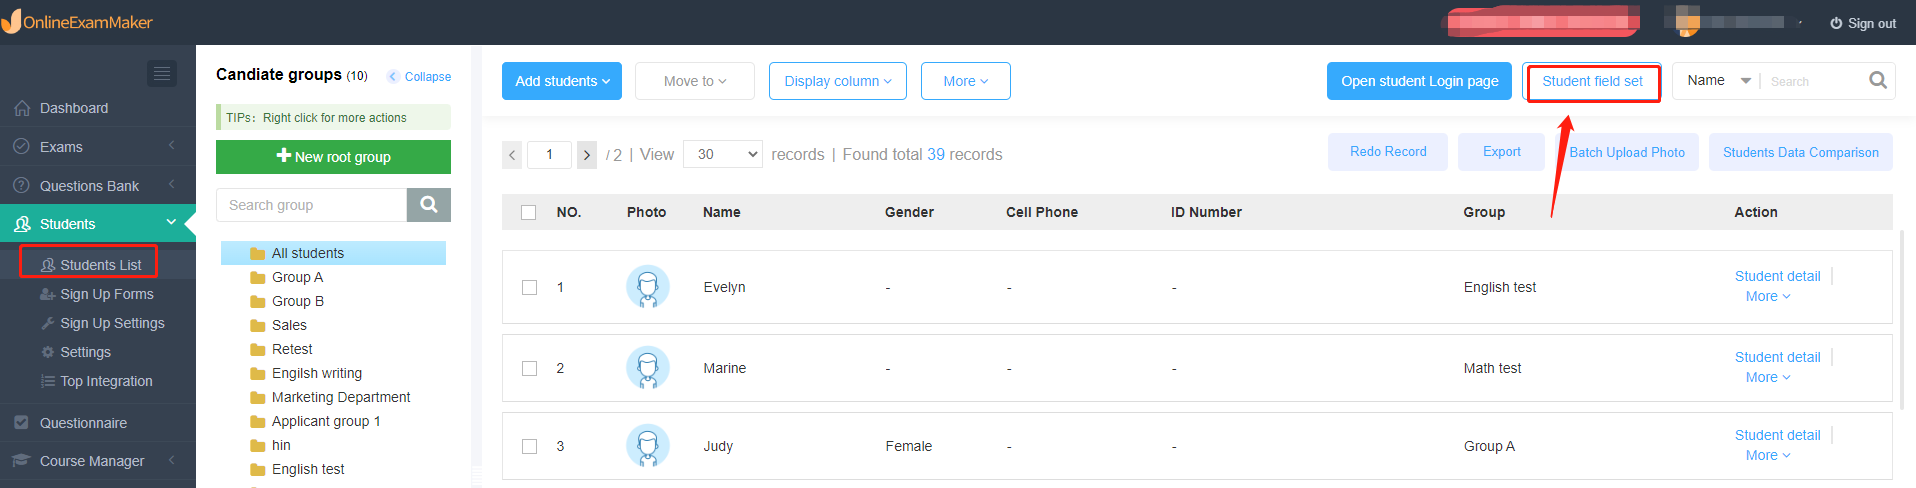Click Batch Upload Photo button
This screenshot has height=488, width=1916.
click(1627, 152)
